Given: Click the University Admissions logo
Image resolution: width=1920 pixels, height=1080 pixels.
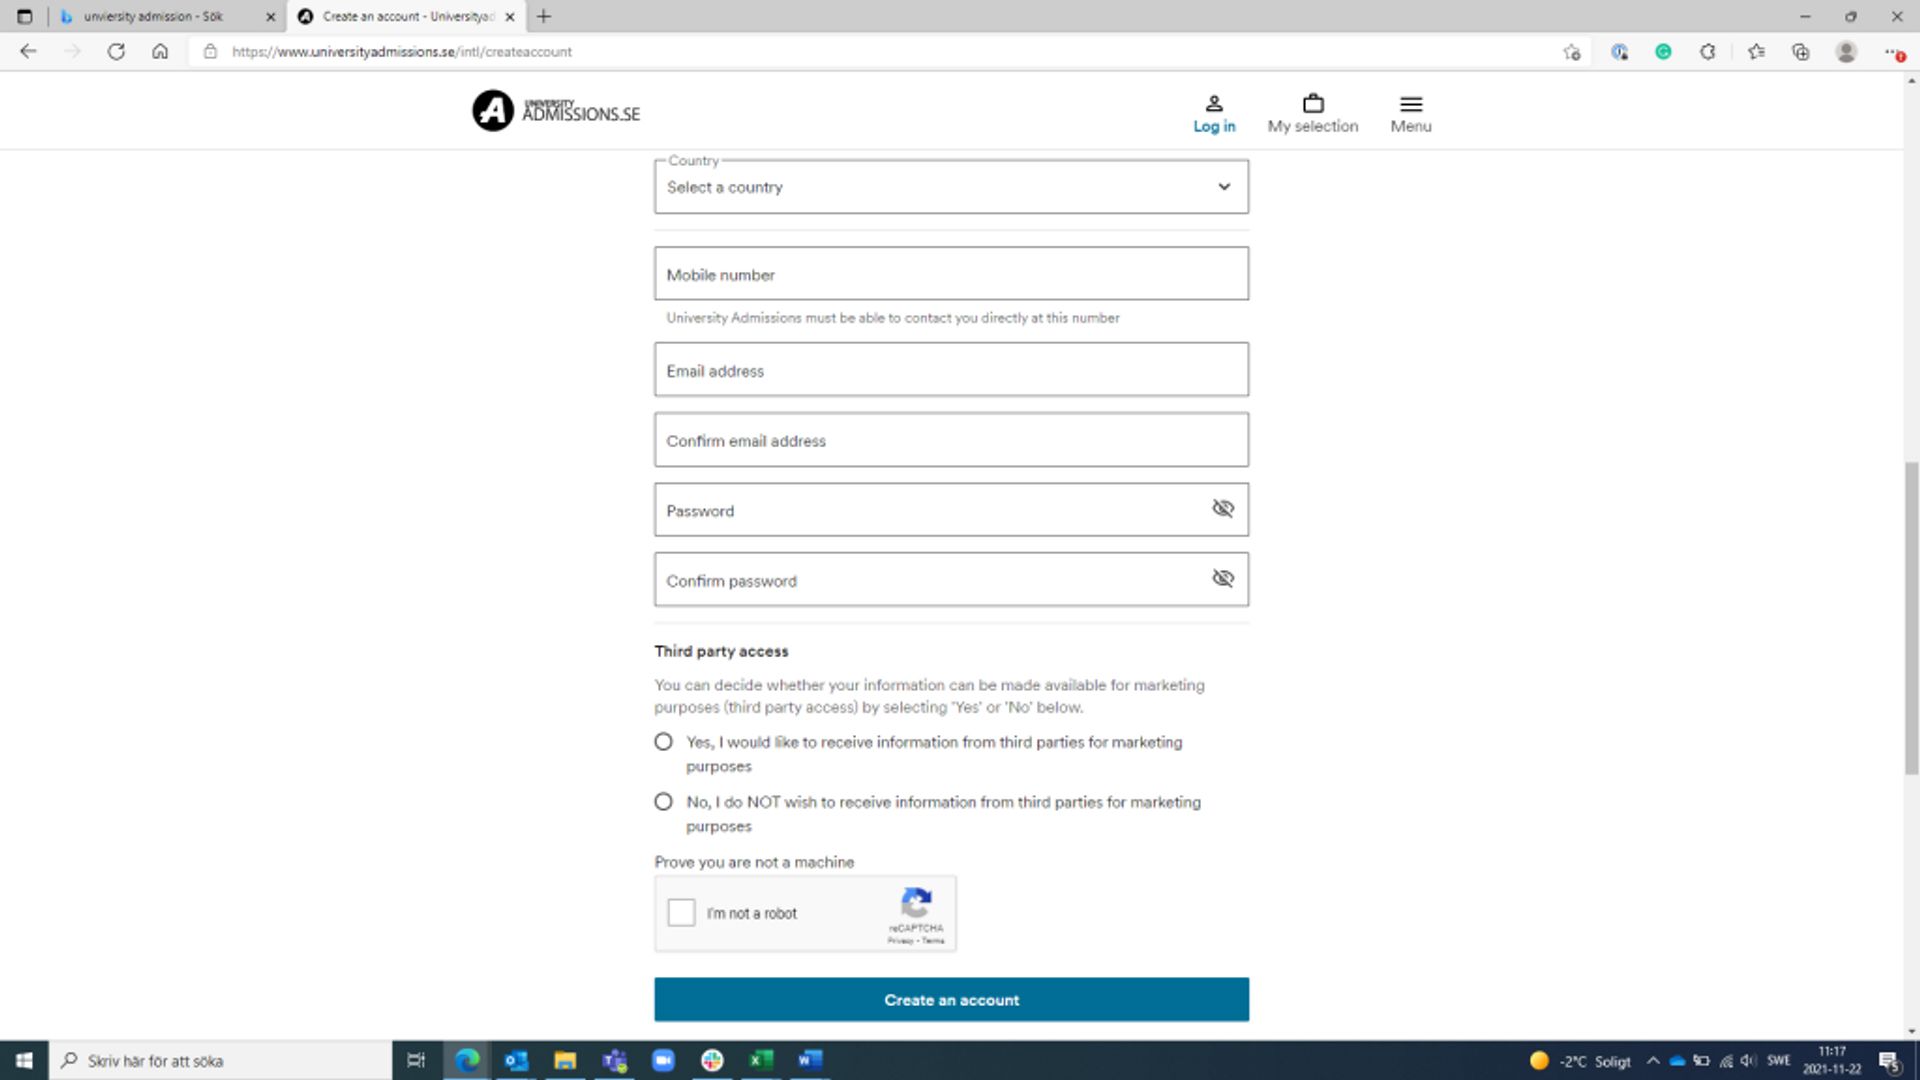Looking at the screenshot, I should [x=555, y=111].
